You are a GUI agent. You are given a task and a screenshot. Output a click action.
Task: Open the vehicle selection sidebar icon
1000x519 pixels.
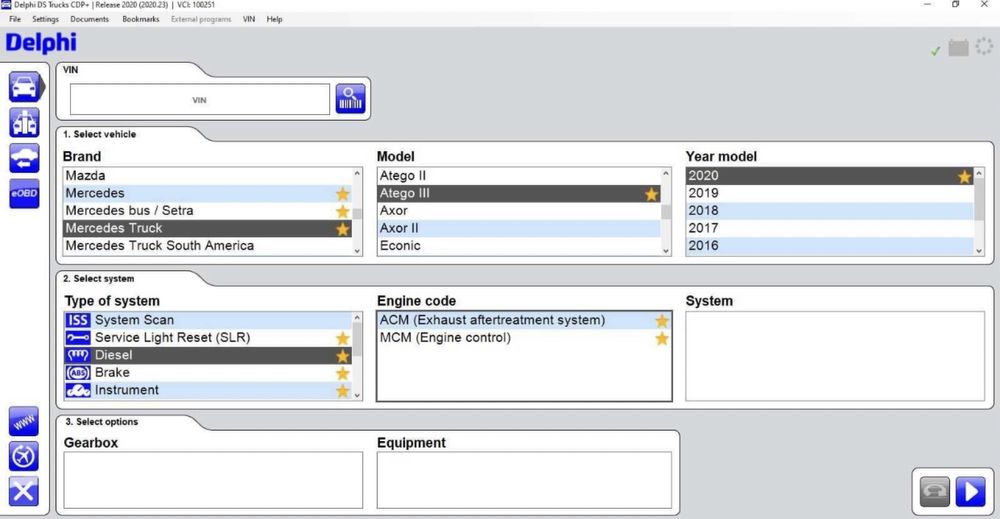coord(24,87)
